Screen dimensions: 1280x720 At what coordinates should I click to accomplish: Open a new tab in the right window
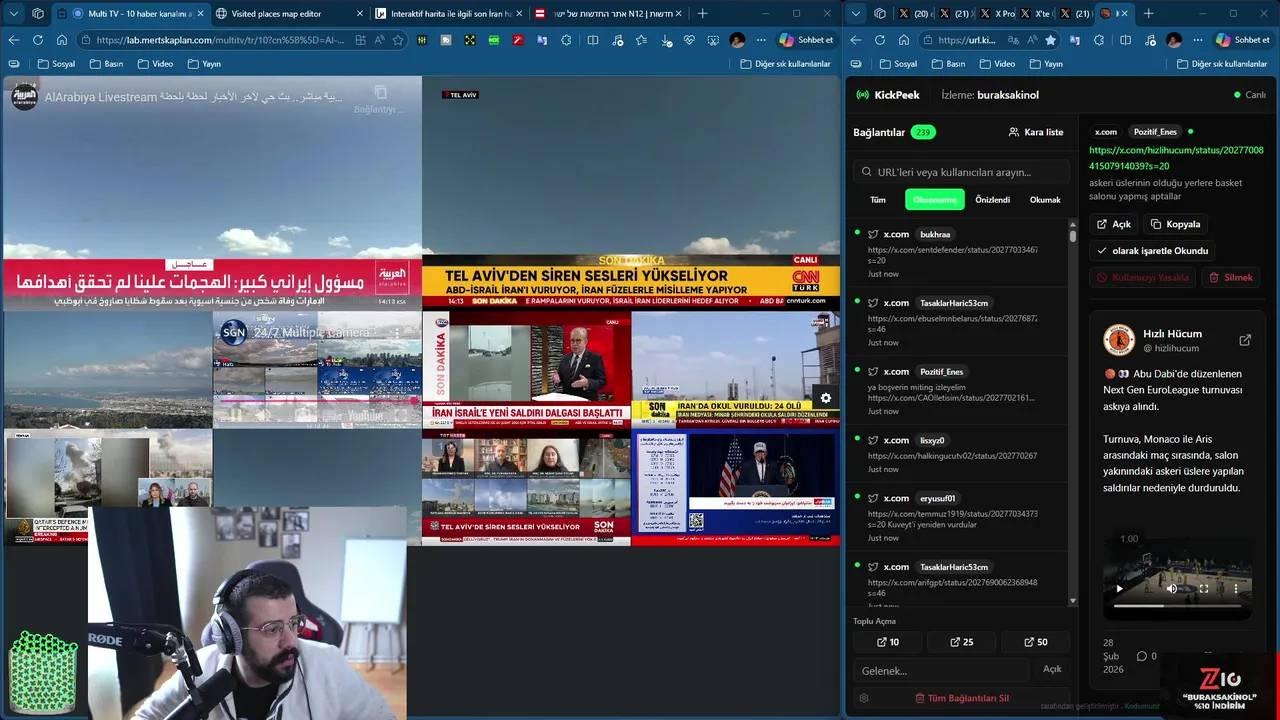click(1148, 14)
